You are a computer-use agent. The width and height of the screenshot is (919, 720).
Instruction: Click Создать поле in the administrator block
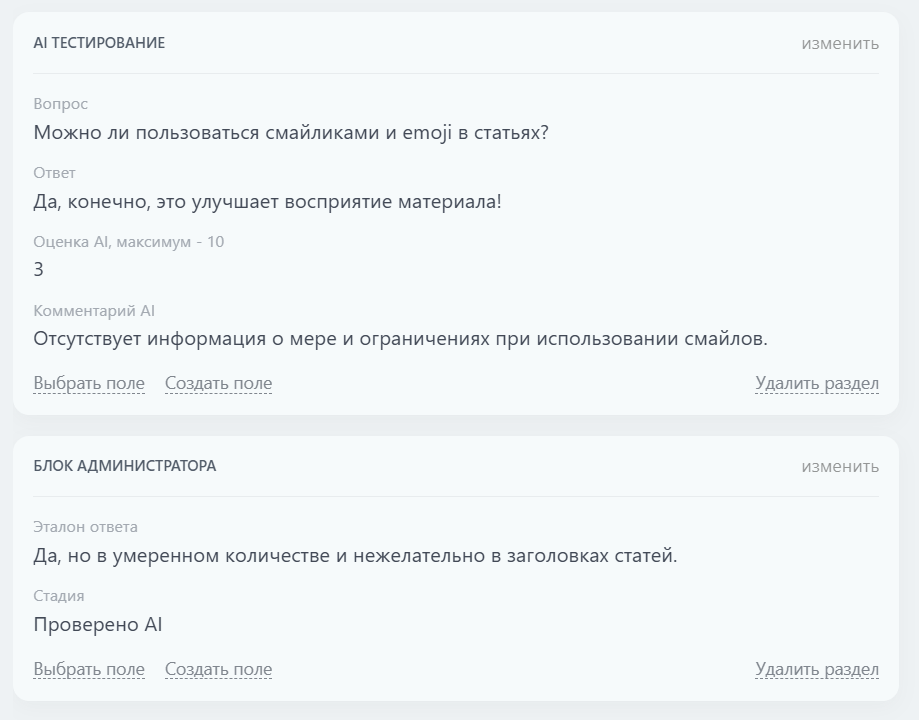coord(218,669)
